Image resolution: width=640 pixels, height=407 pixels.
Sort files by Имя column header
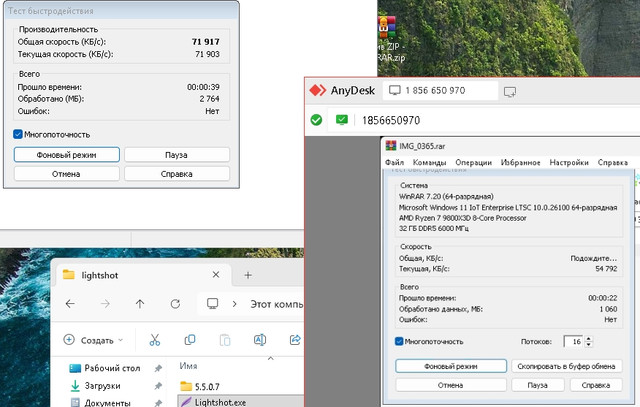coord(189,366)
